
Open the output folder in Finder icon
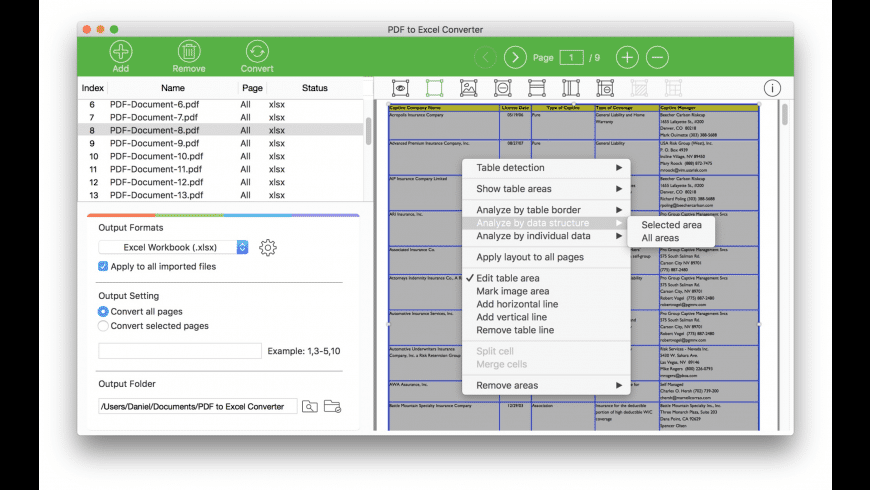tap(332, 406)
